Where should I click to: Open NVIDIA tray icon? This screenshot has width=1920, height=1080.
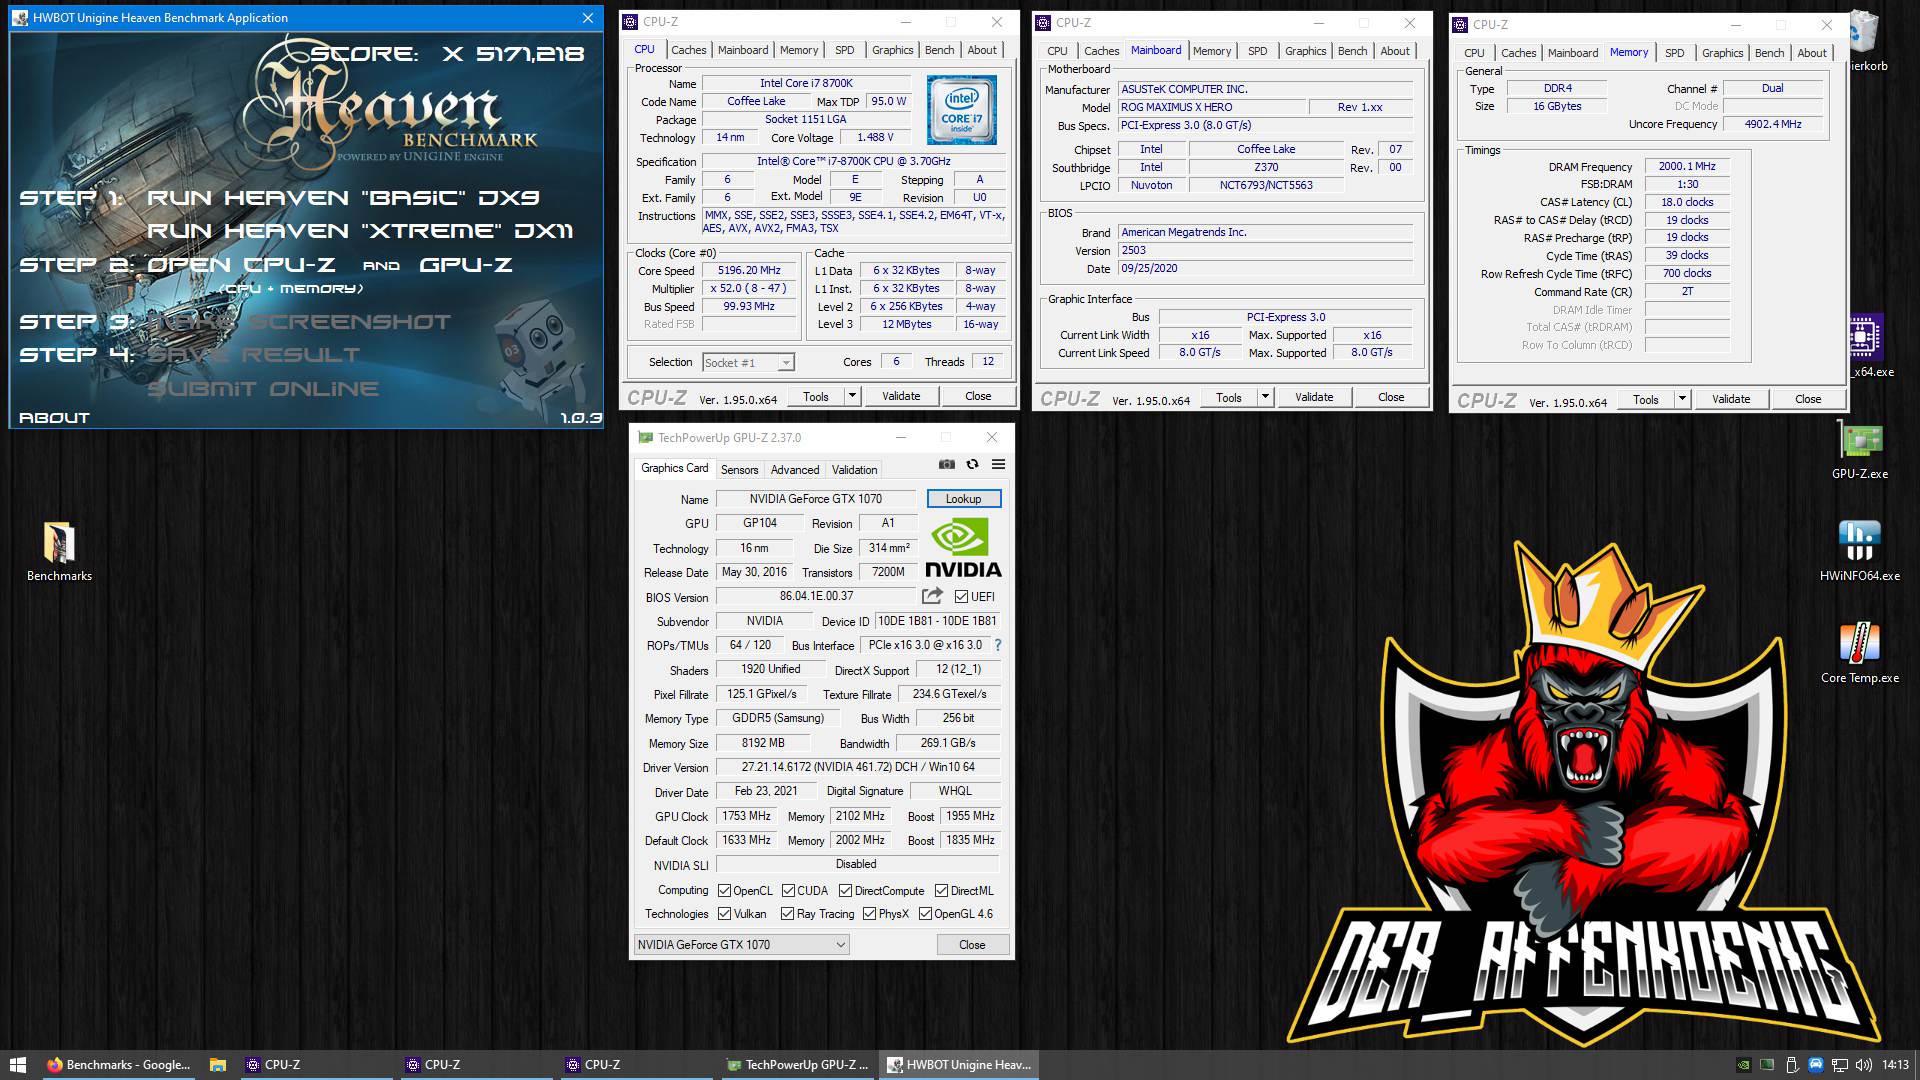pos(1743,1065)
